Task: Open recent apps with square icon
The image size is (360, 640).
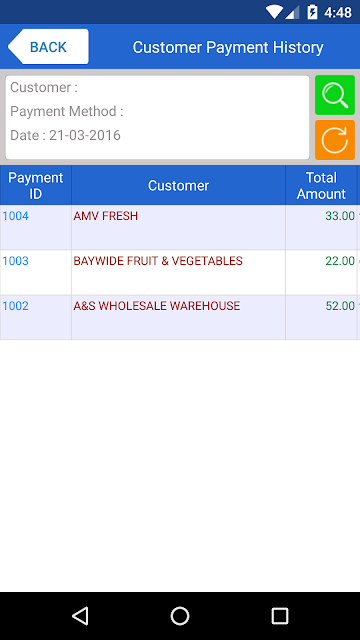Action: (280, 616)
